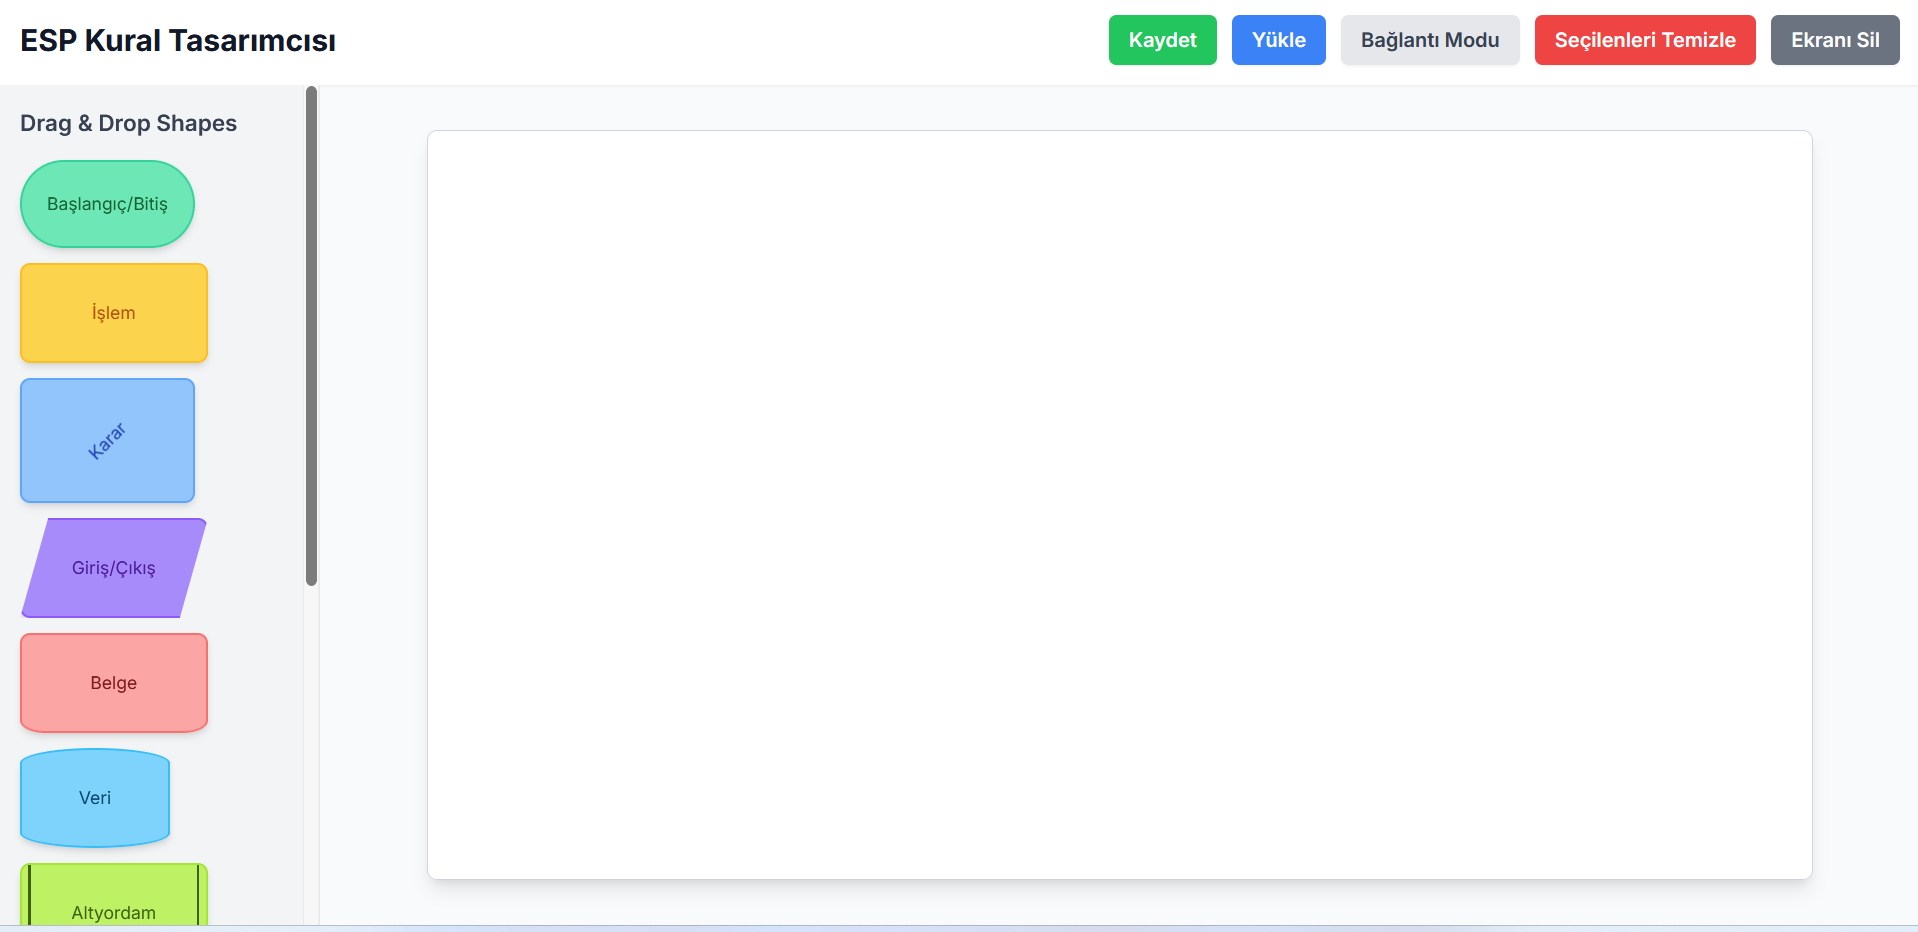Image resolution: width=1918 pixels, height=932 pixels.
Task: Click the green Kaydet button
Action: pos(1162,40)
